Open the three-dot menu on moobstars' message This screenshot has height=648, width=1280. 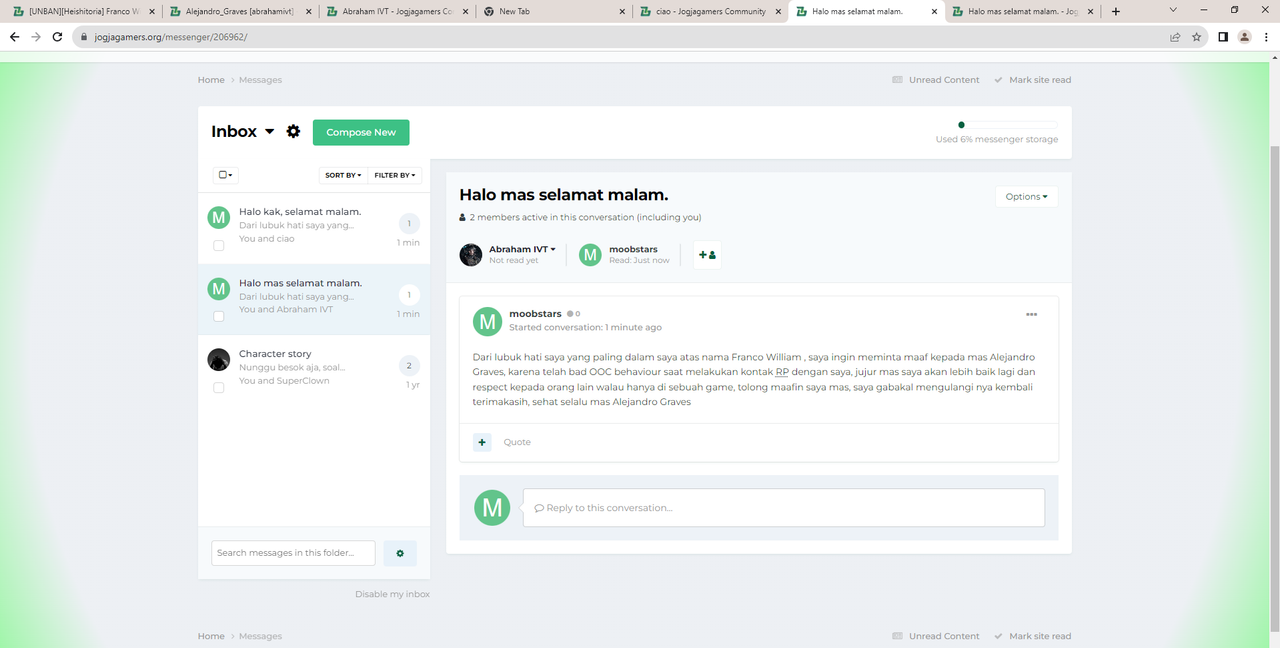(x=1031, y=314)
